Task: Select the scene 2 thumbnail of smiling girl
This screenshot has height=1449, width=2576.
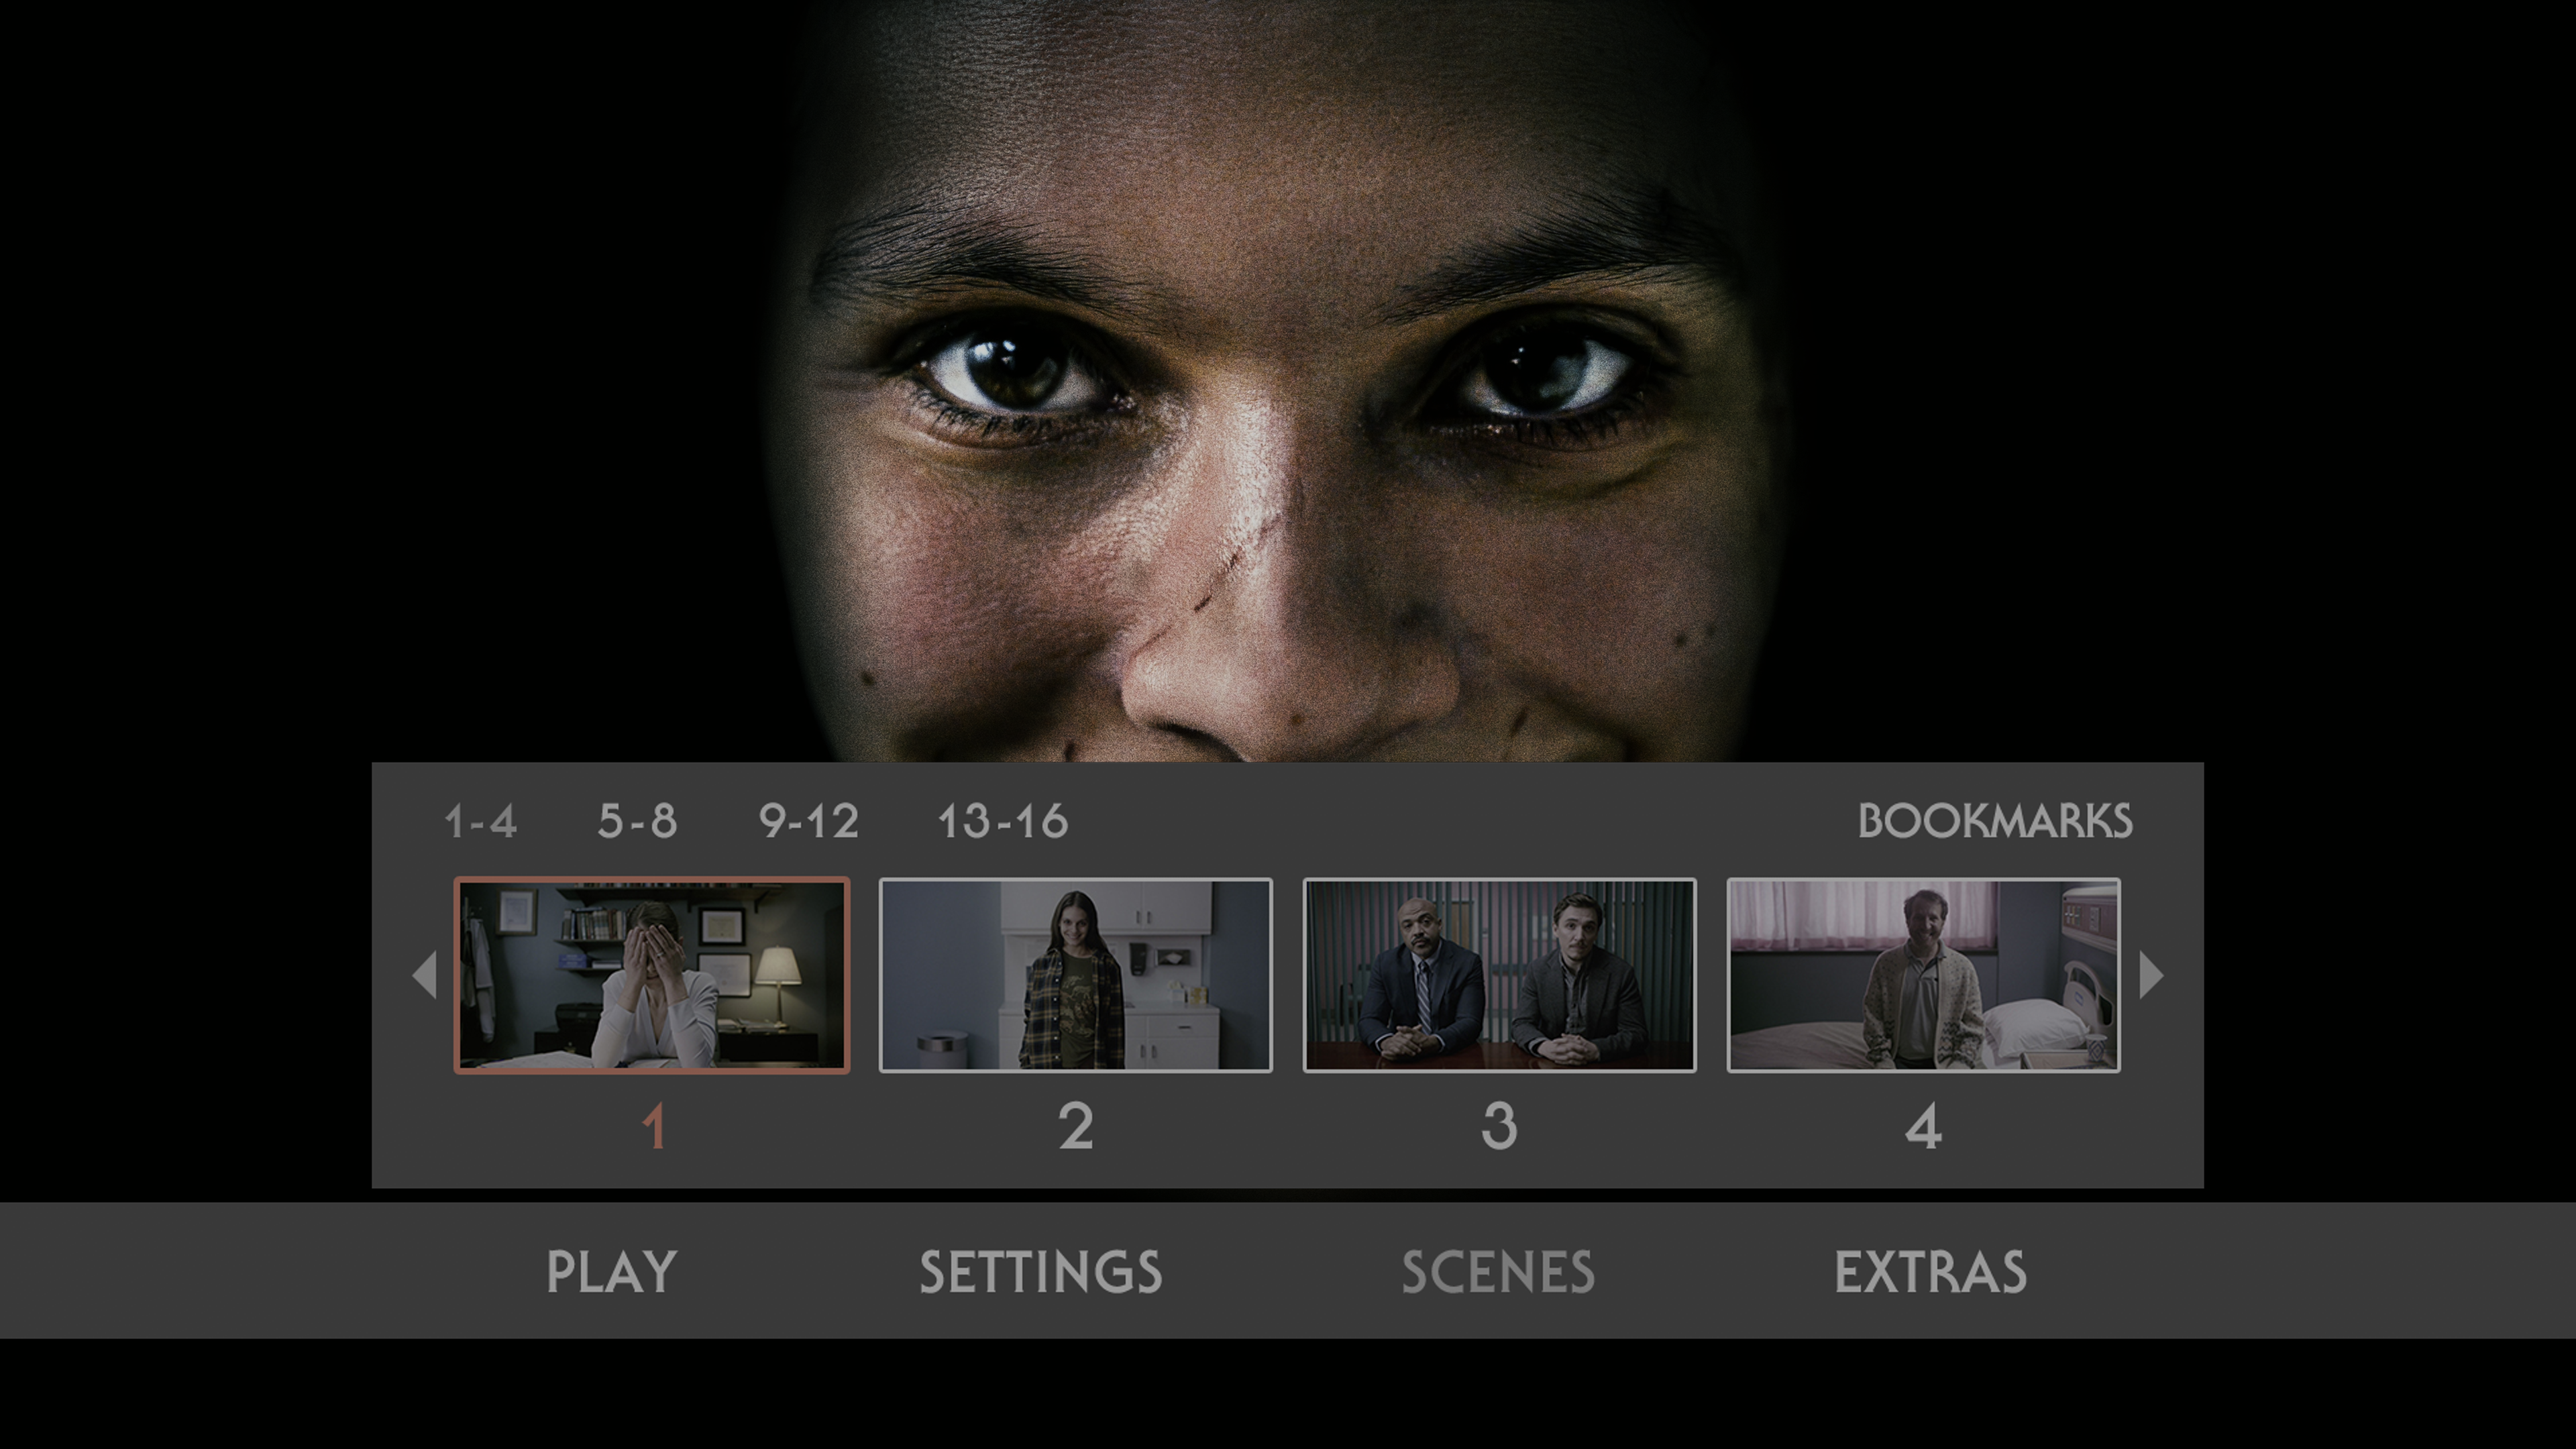Action: [x=1075, y=975]
